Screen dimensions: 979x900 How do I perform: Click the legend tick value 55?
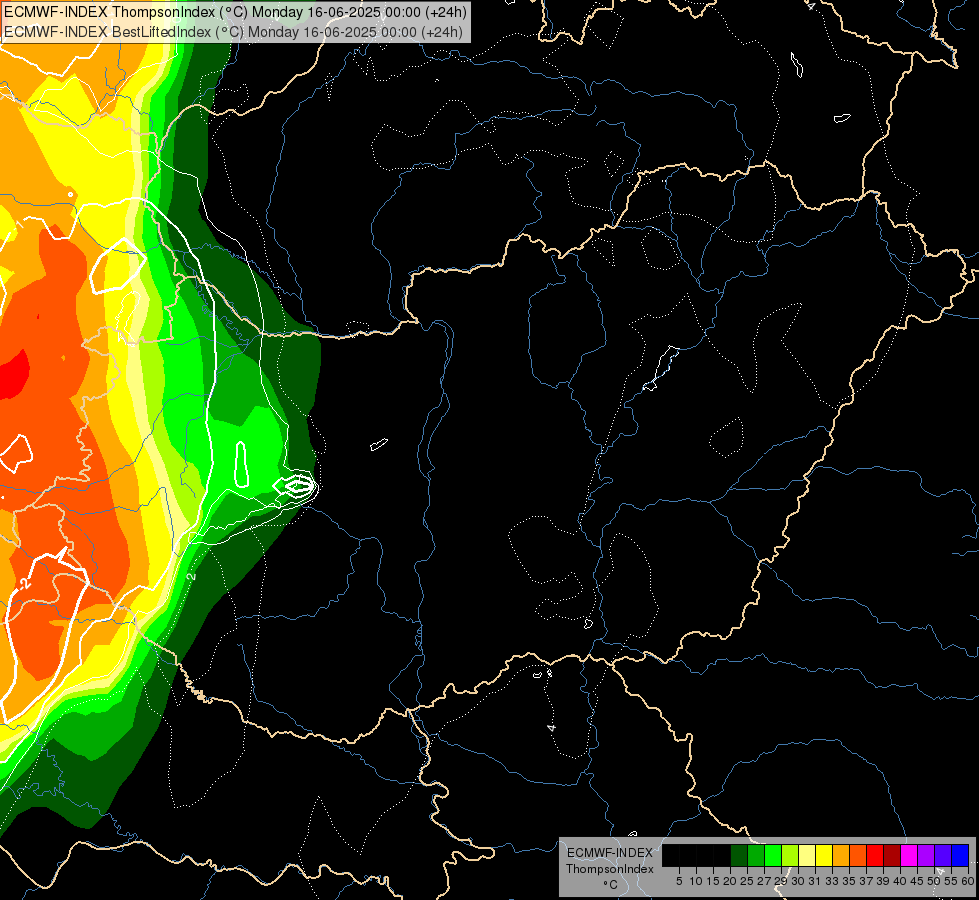point(952,881)
